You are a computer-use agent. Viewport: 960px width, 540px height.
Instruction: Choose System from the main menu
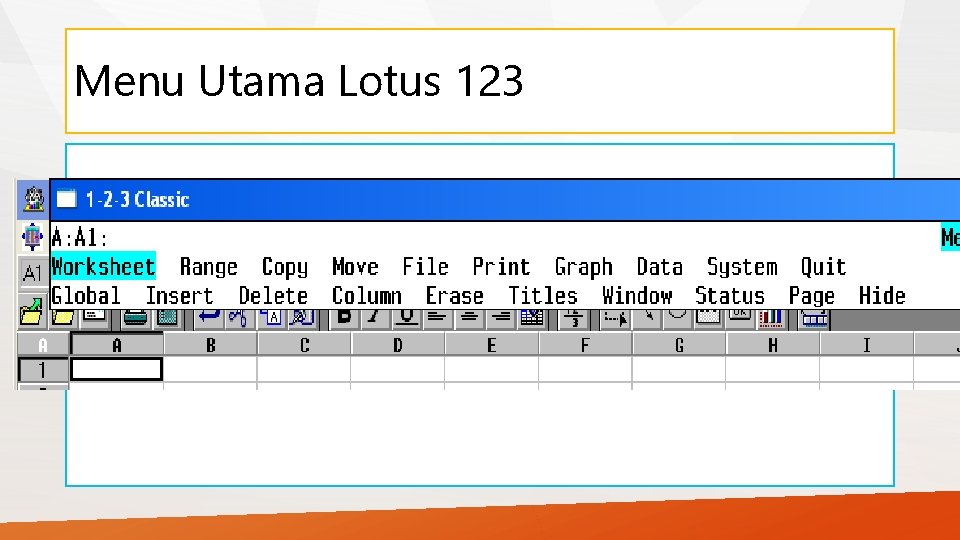click(x=742, y=266)
